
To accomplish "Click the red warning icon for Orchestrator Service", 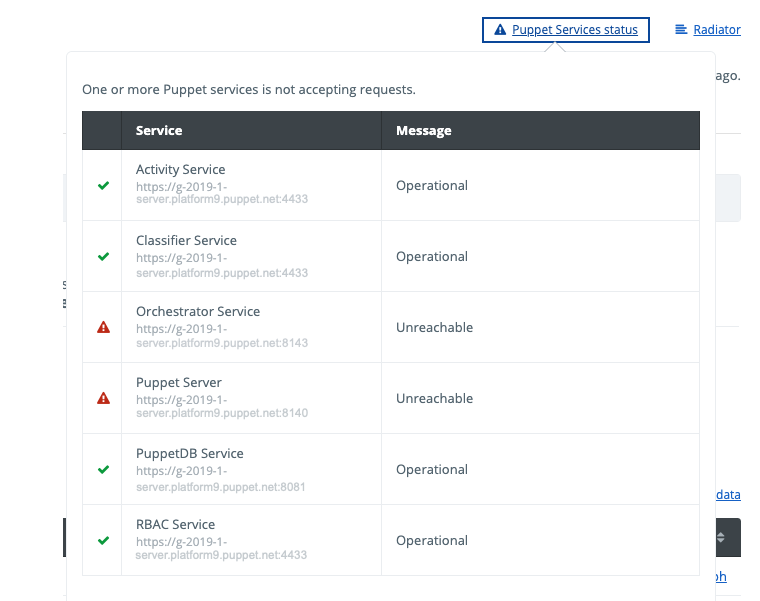I will point(103,327).
